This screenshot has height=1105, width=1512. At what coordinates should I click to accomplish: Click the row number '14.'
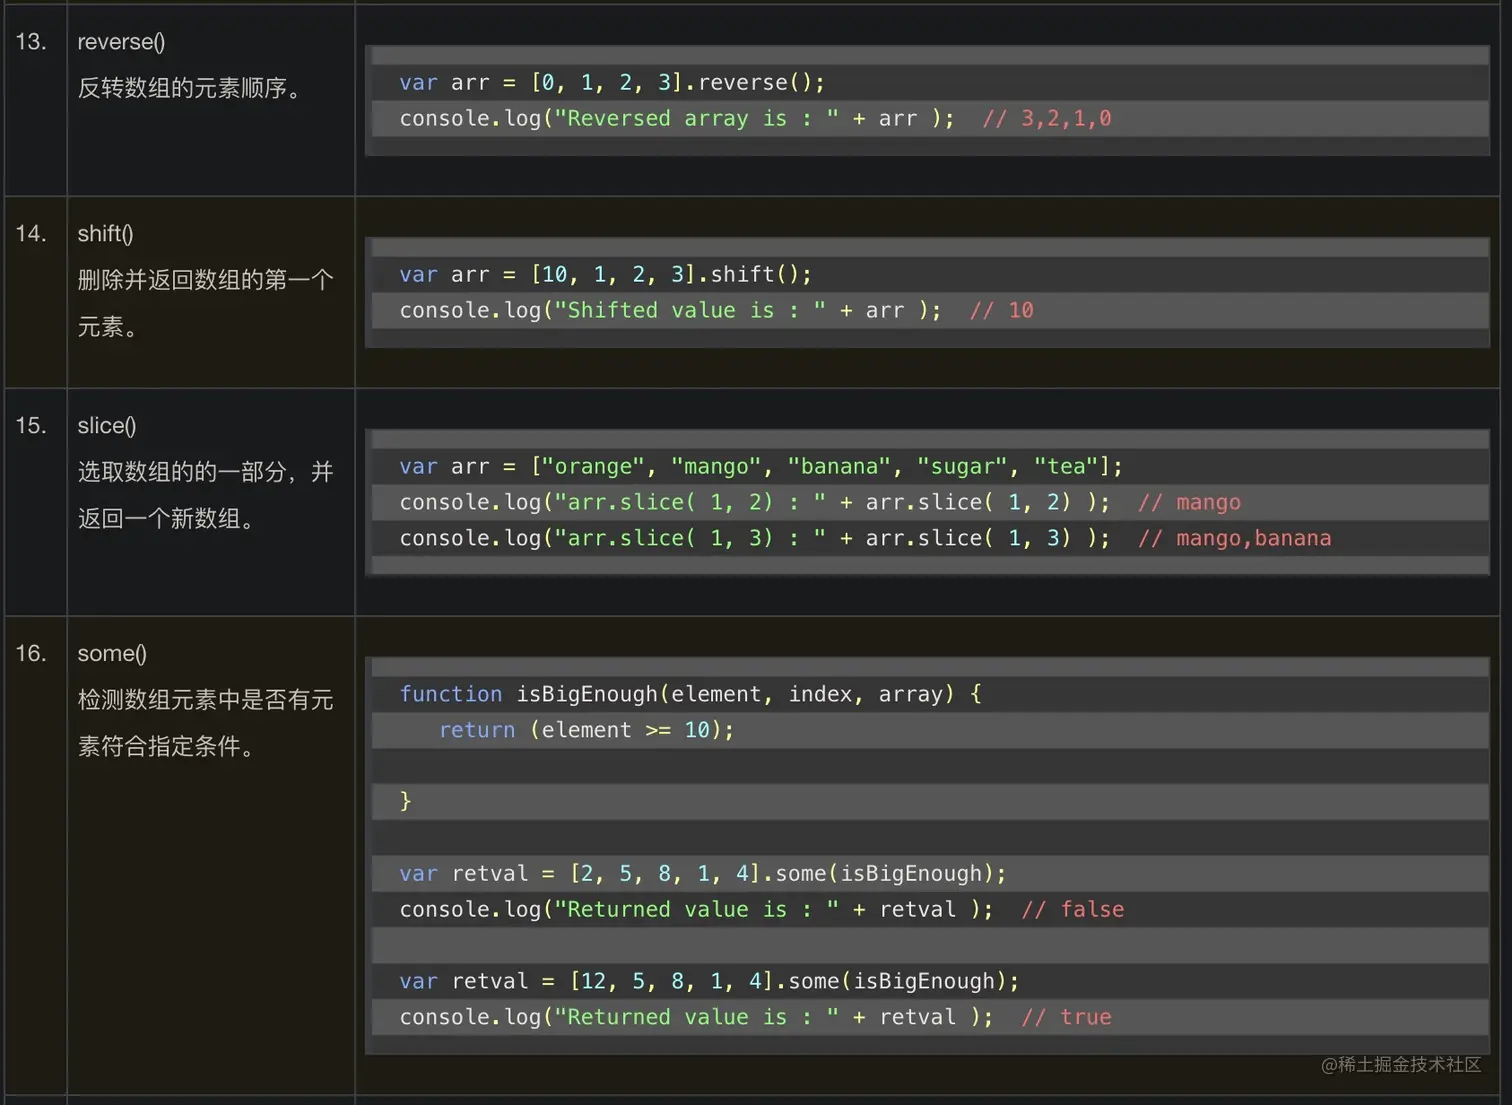(31, 234)
